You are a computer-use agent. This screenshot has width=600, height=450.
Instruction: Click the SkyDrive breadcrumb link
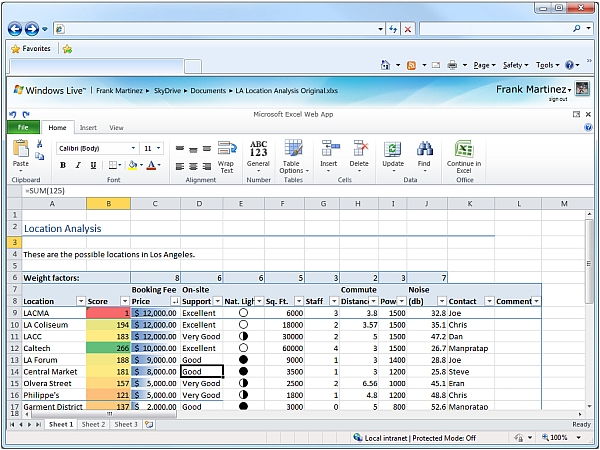(168, 91)
